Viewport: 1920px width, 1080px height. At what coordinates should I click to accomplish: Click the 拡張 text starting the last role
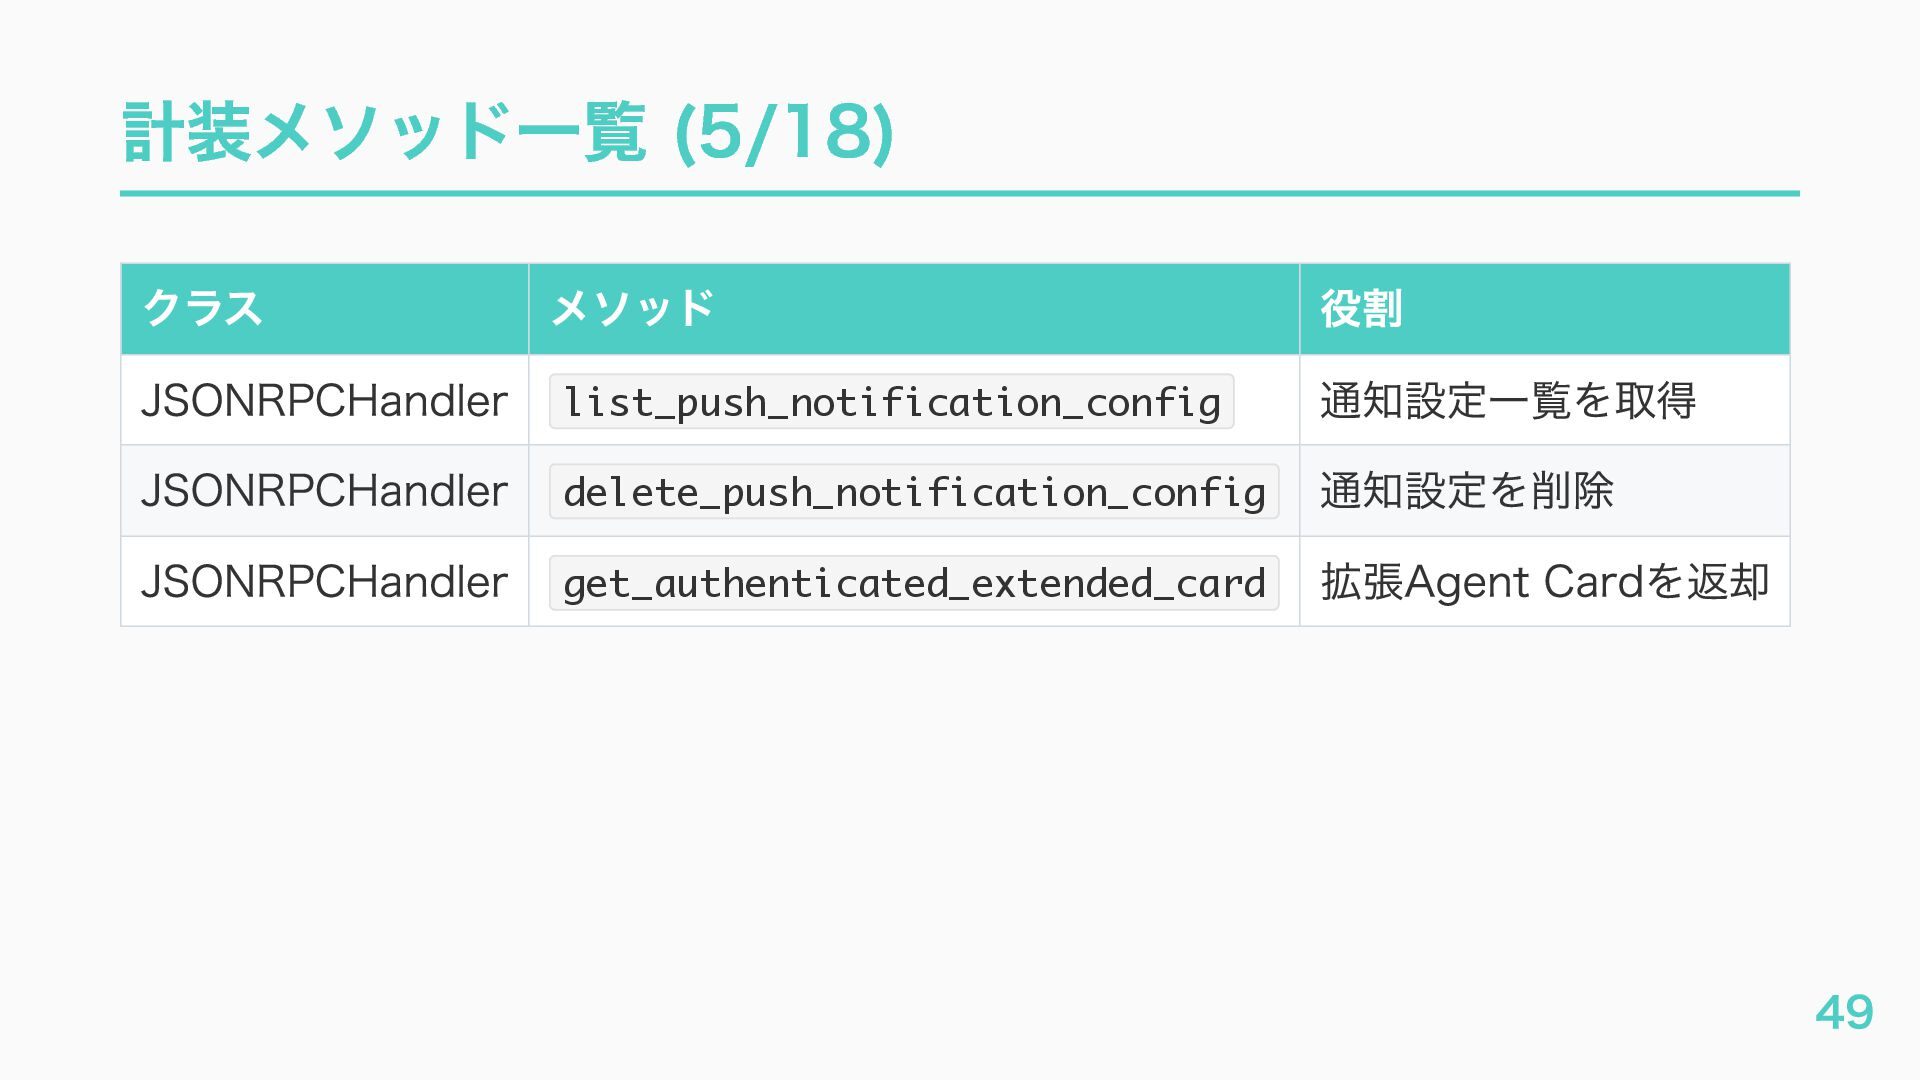tap(1362, 582)
